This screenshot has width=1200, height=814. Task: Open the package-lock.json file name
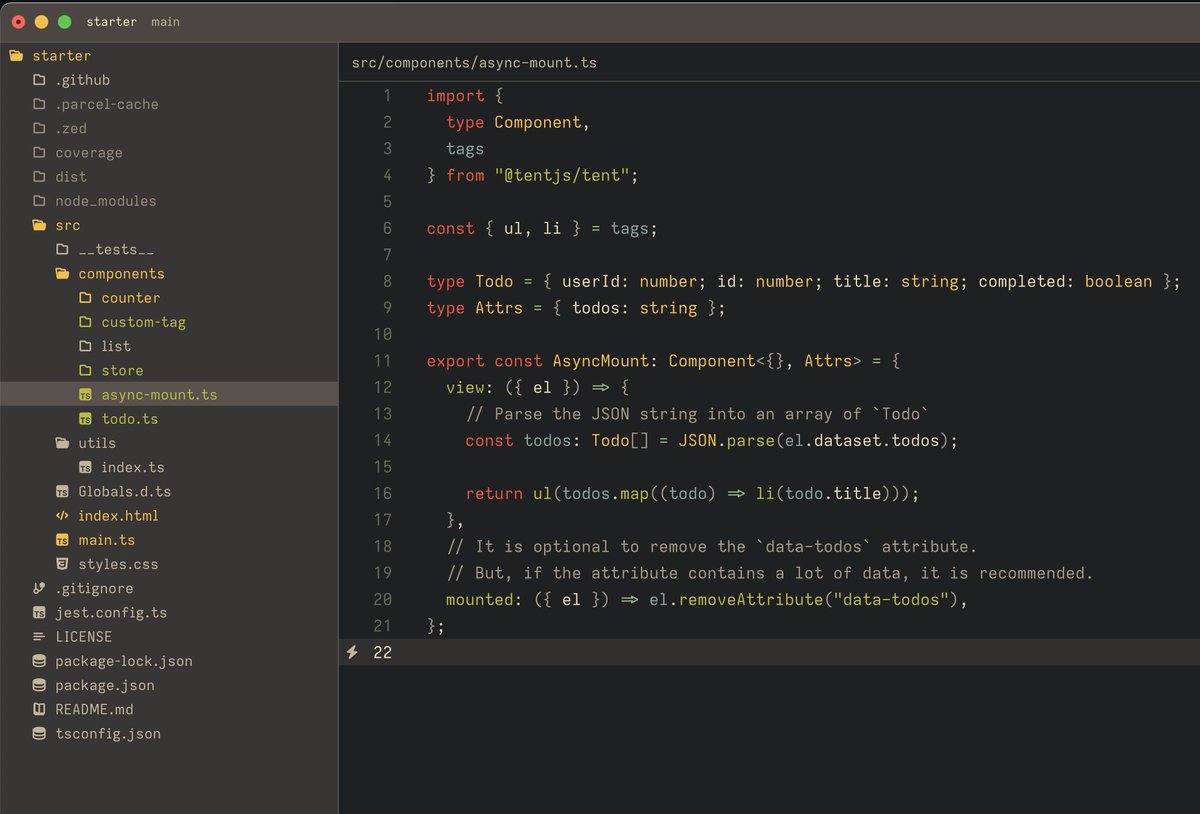pyautogui.click(x=124, y=661)
